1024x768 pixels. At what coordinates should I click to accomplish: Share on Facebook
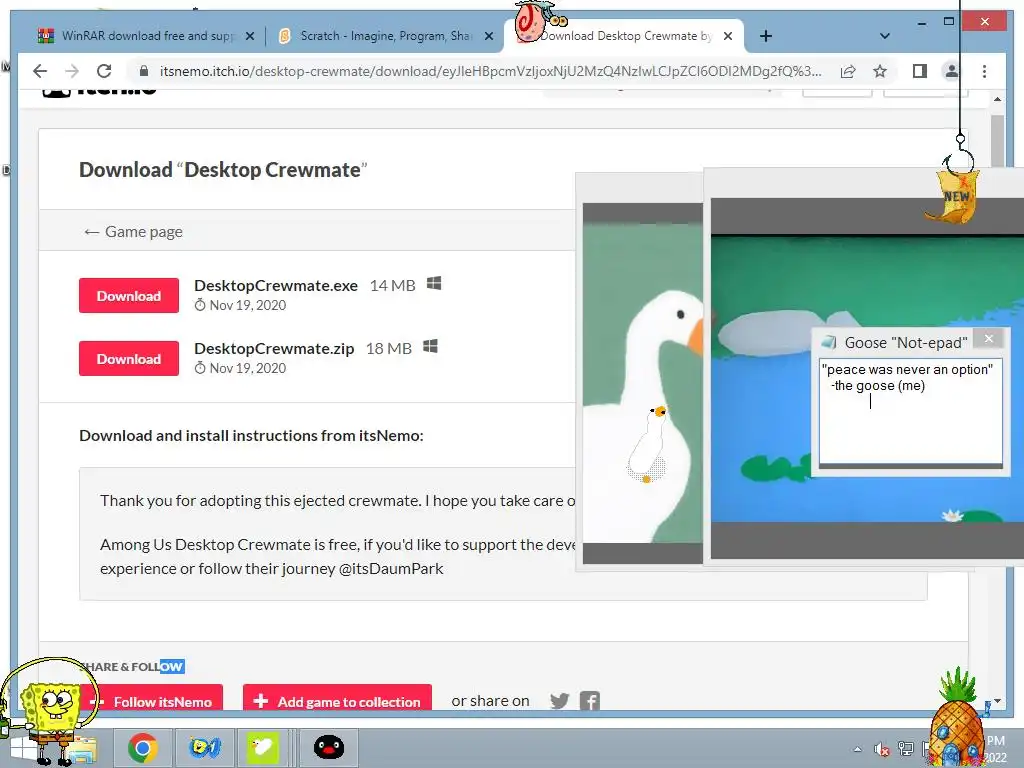click(x=590, y=701)
